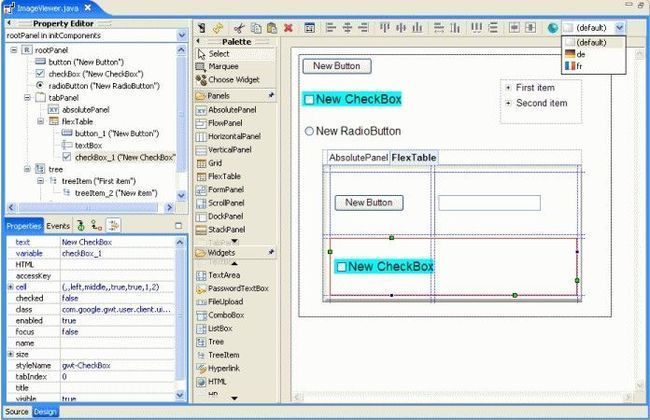Click the scissors cut icon in toolbar
Screen dimensions: 650x420
pyautogui.click(x=239, y=28)
